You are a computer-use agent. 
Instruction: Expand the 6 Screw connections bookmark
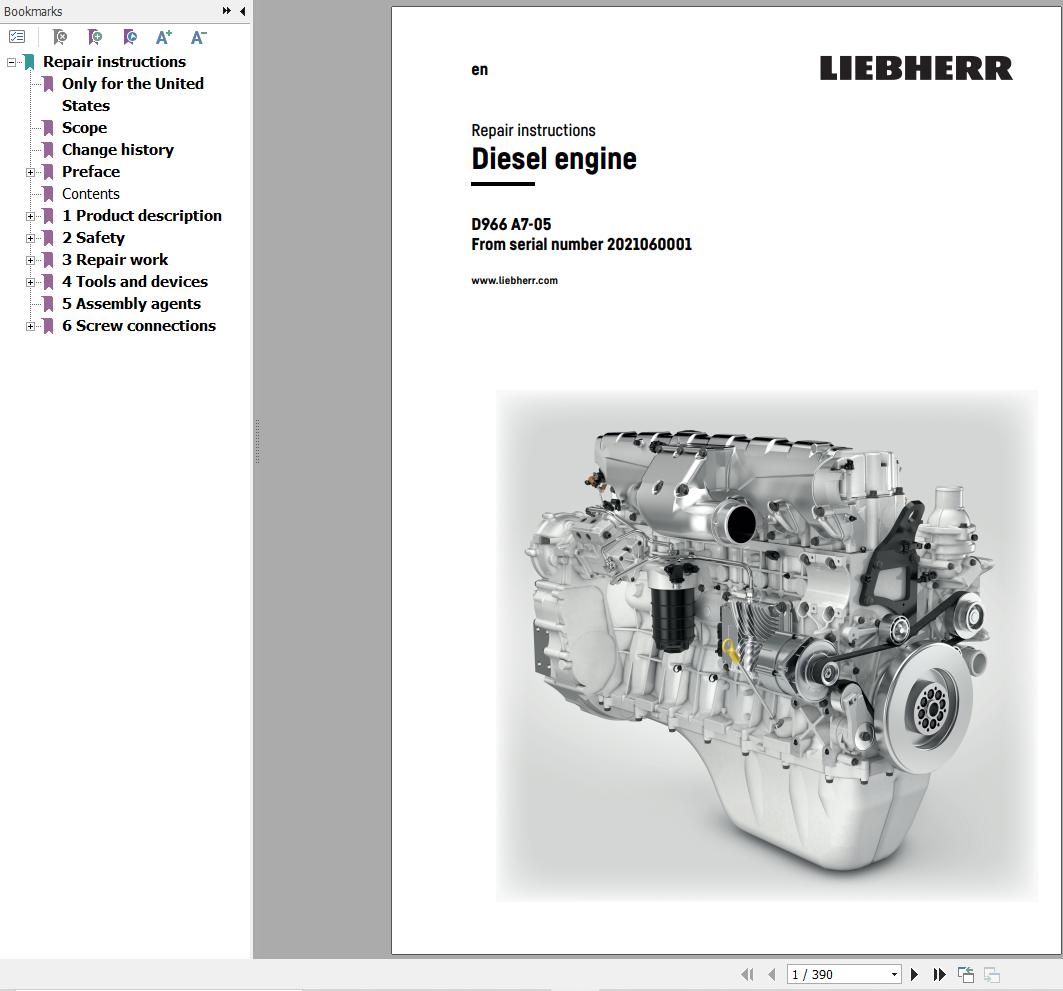[x=31, y=325]
